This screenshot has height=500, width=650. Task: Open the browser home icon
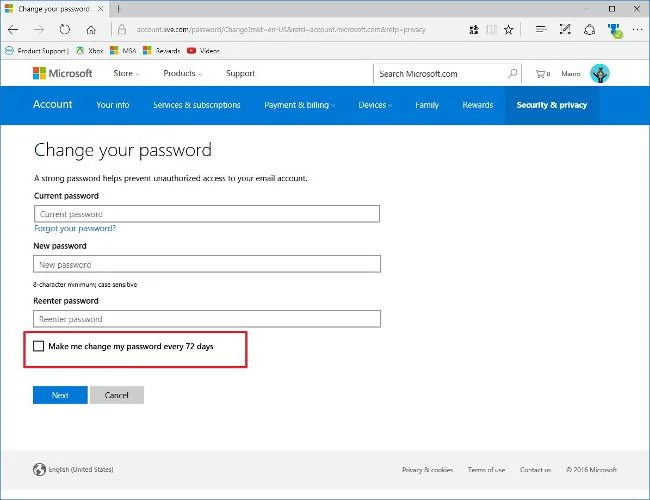click(91, 29)
